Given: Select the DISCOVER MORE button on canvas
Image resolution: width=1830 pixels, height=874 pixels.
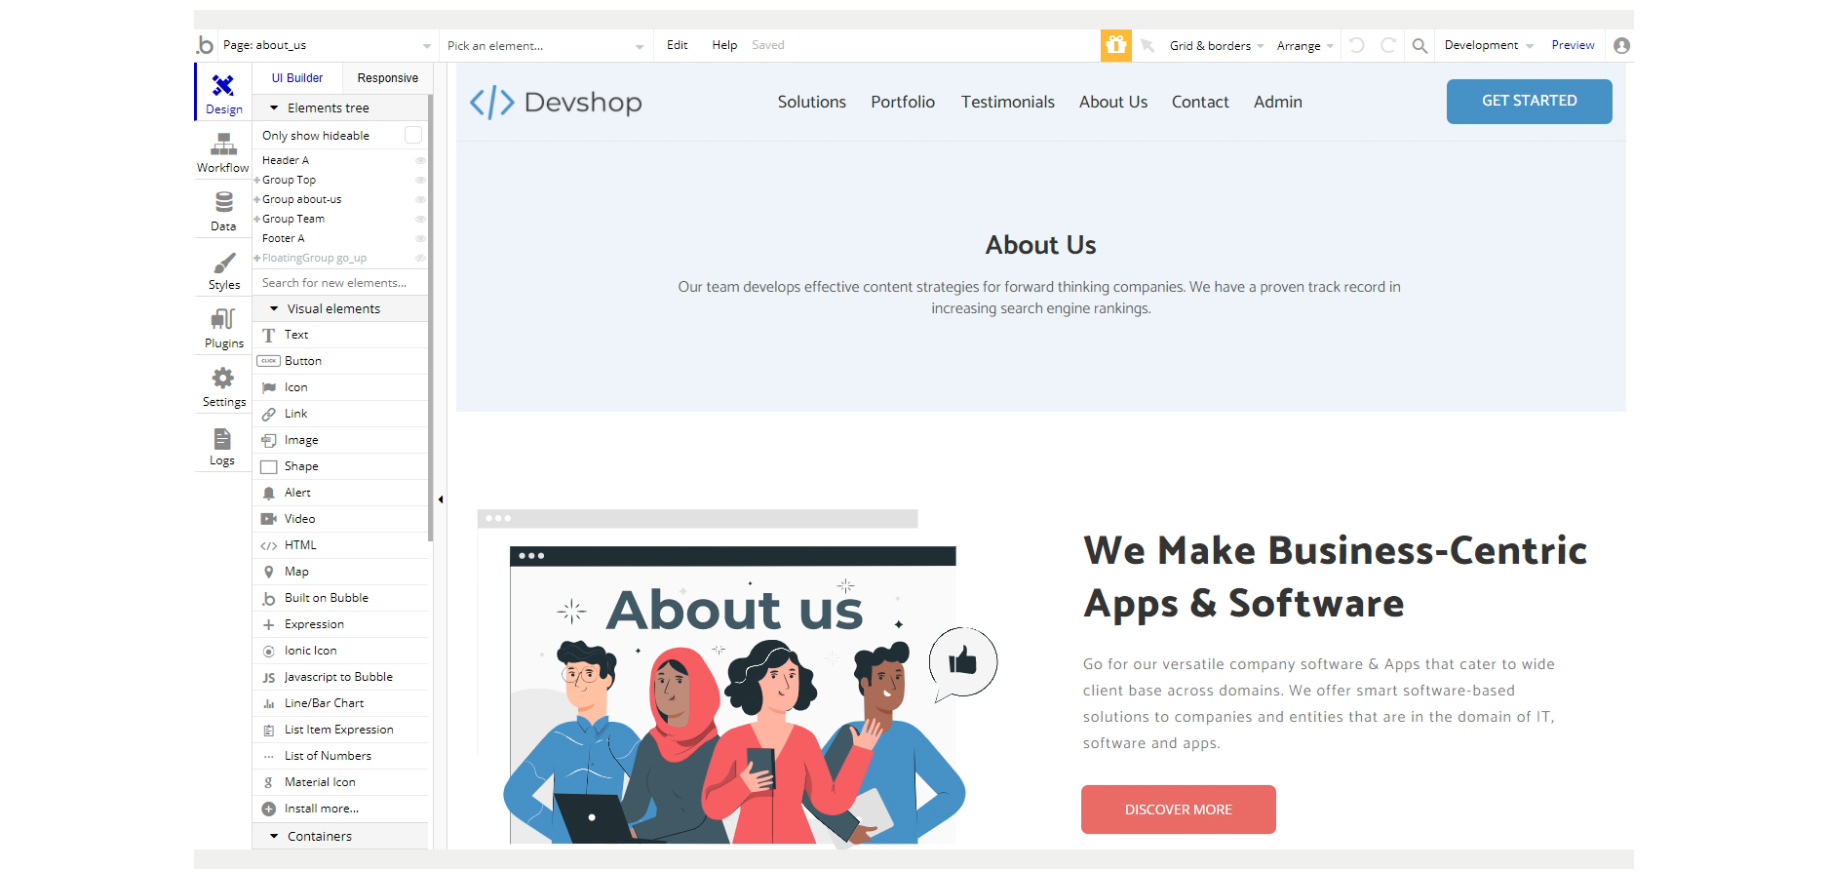Looking at the screenshot, I should (x=1178, y=809).
